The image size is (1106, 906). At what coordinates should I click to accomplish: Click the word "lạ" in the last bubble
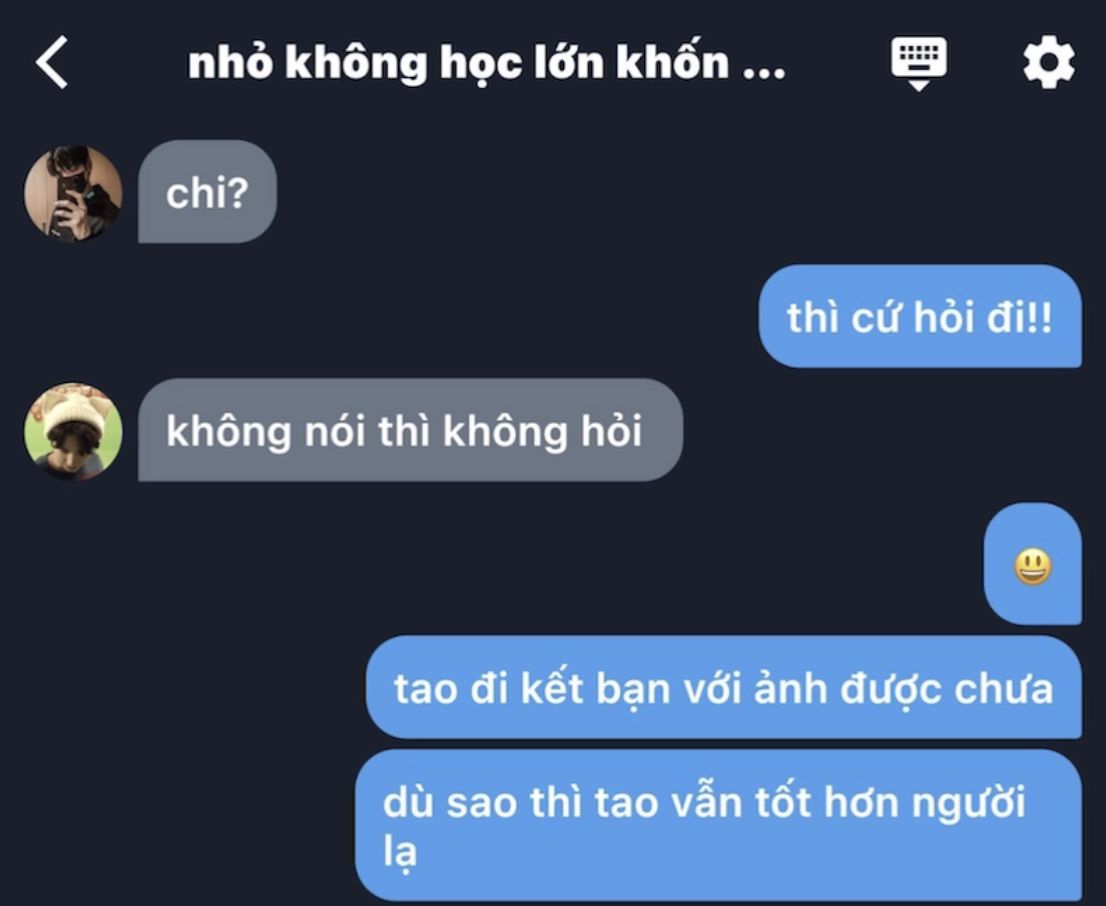click(x=400, y=850)
